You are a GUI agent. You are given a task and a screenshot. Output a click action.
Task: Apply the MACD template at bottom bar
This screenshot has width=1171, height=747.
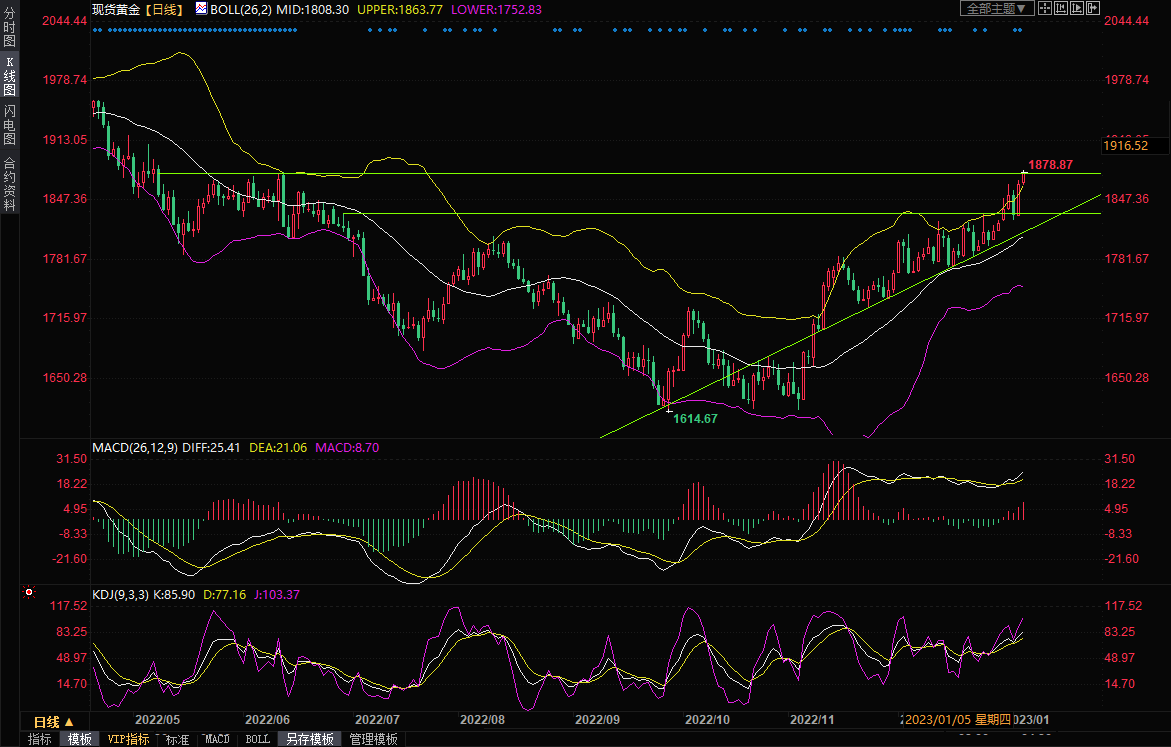pos(217,739)
